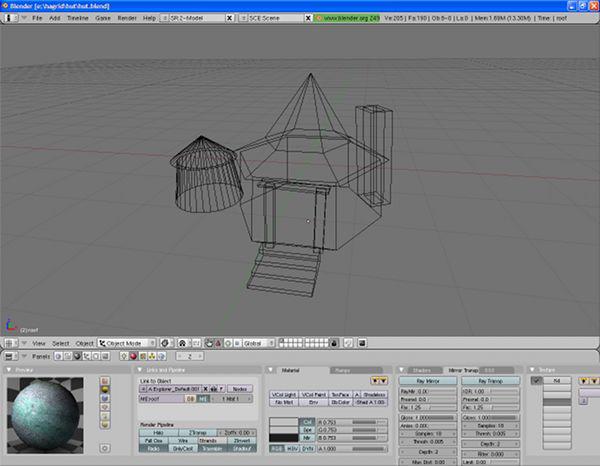This screenshot has width=600, height=466.
Task: Open the info window type selector icon
Action: (9, 18)
